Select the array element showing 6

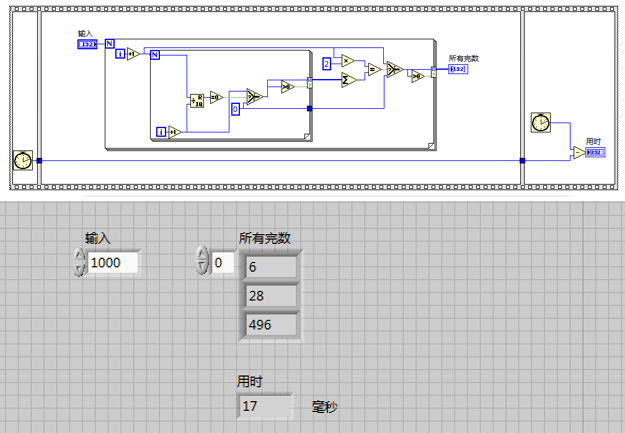pyautogui.click(x=271, y=267)
